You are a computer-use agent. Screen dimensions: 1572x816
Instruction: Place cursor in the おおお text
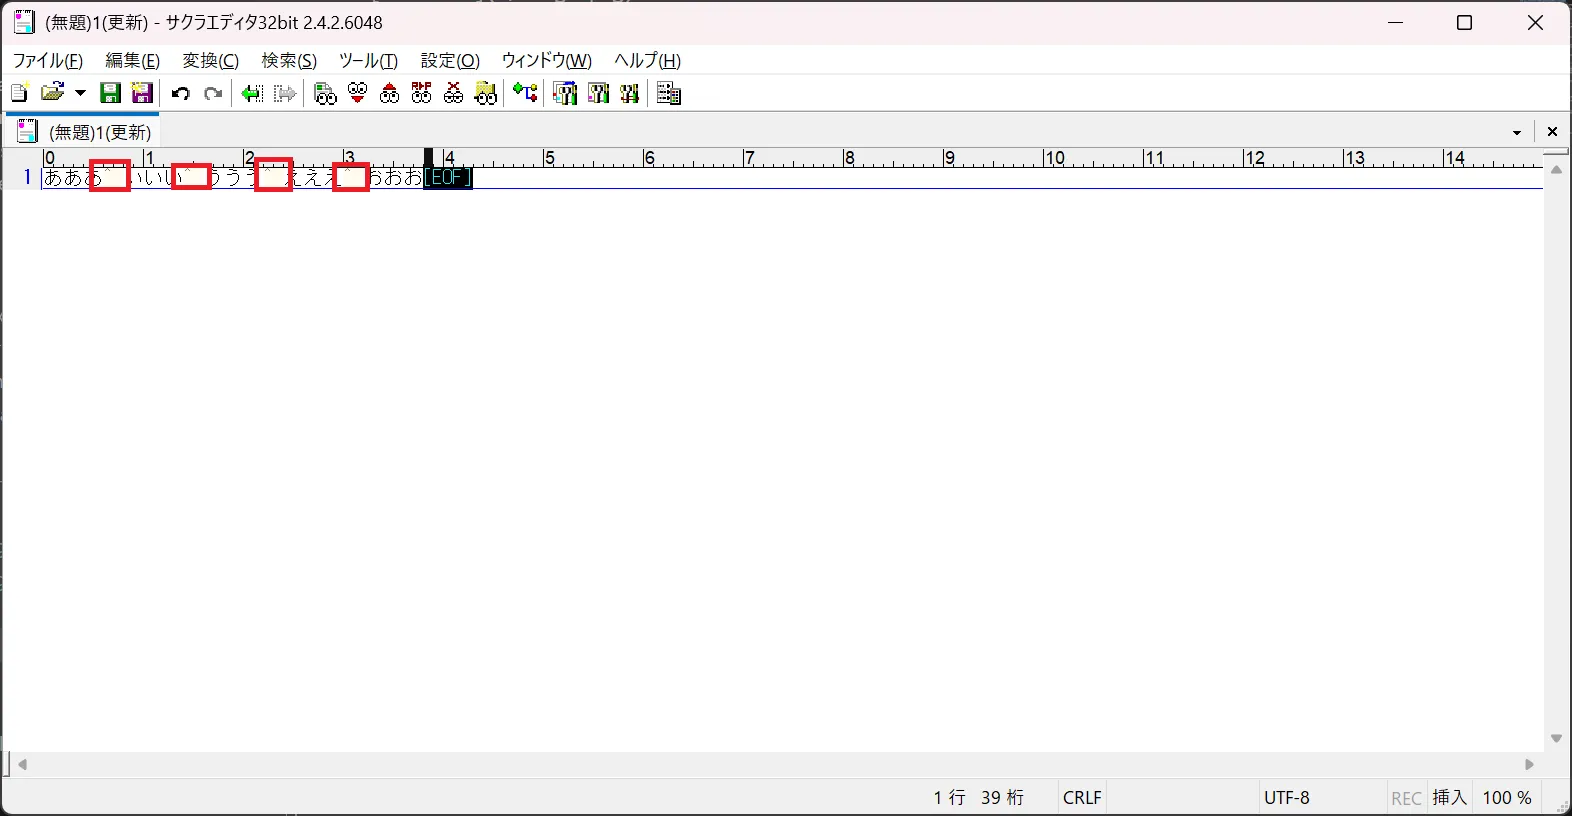396,178
